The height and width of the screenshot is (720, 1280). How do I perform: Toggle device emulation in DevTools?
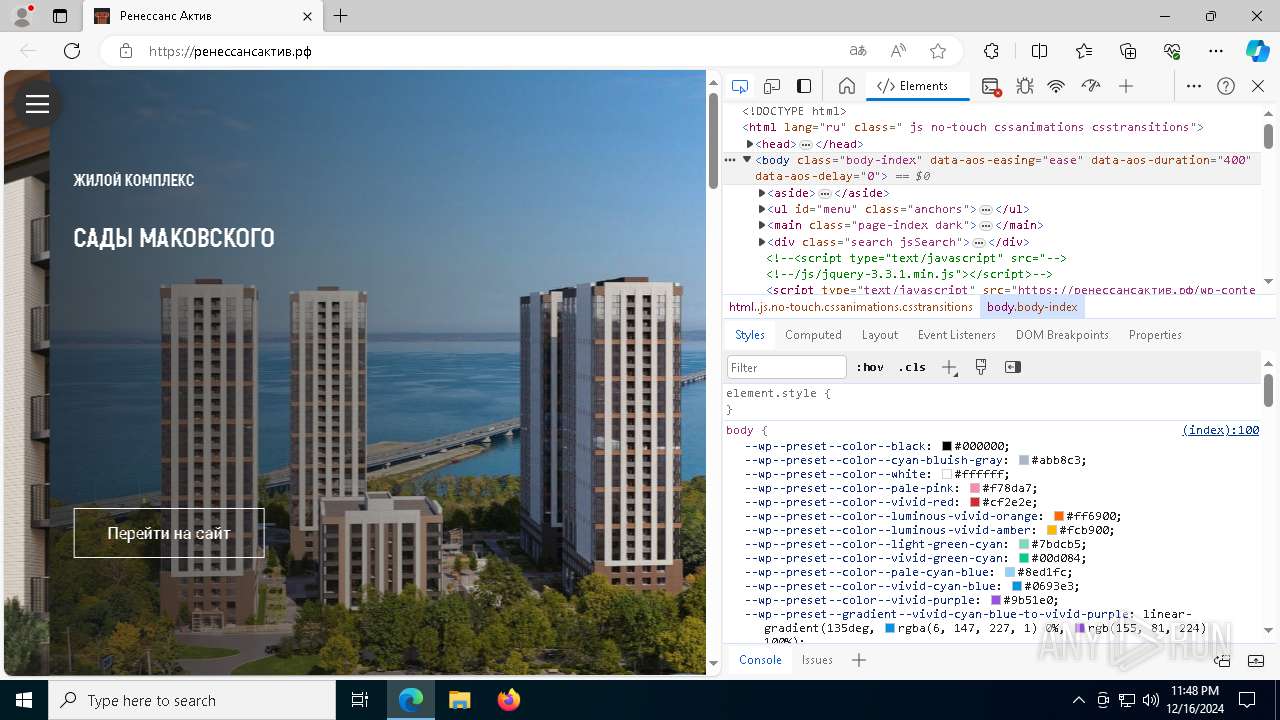pyautogui.click(x=772, y=86)
